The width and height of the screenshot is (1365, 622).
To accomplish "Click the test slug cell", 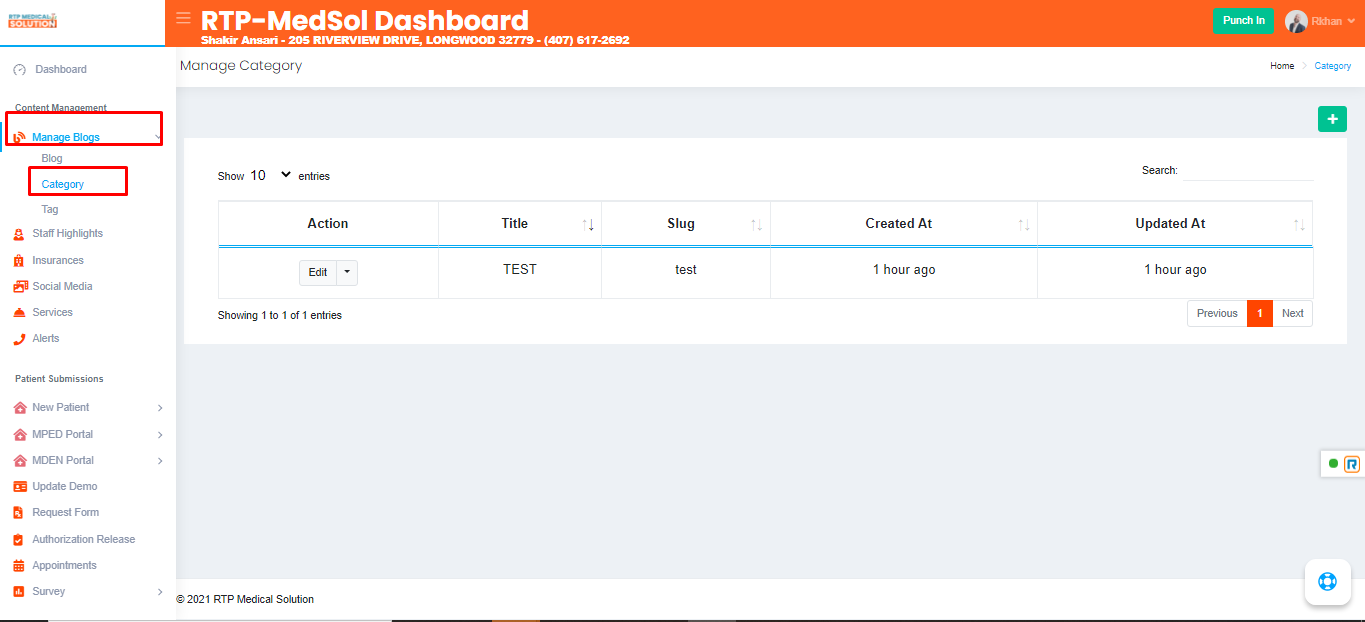I will click(x=686, y=270).
